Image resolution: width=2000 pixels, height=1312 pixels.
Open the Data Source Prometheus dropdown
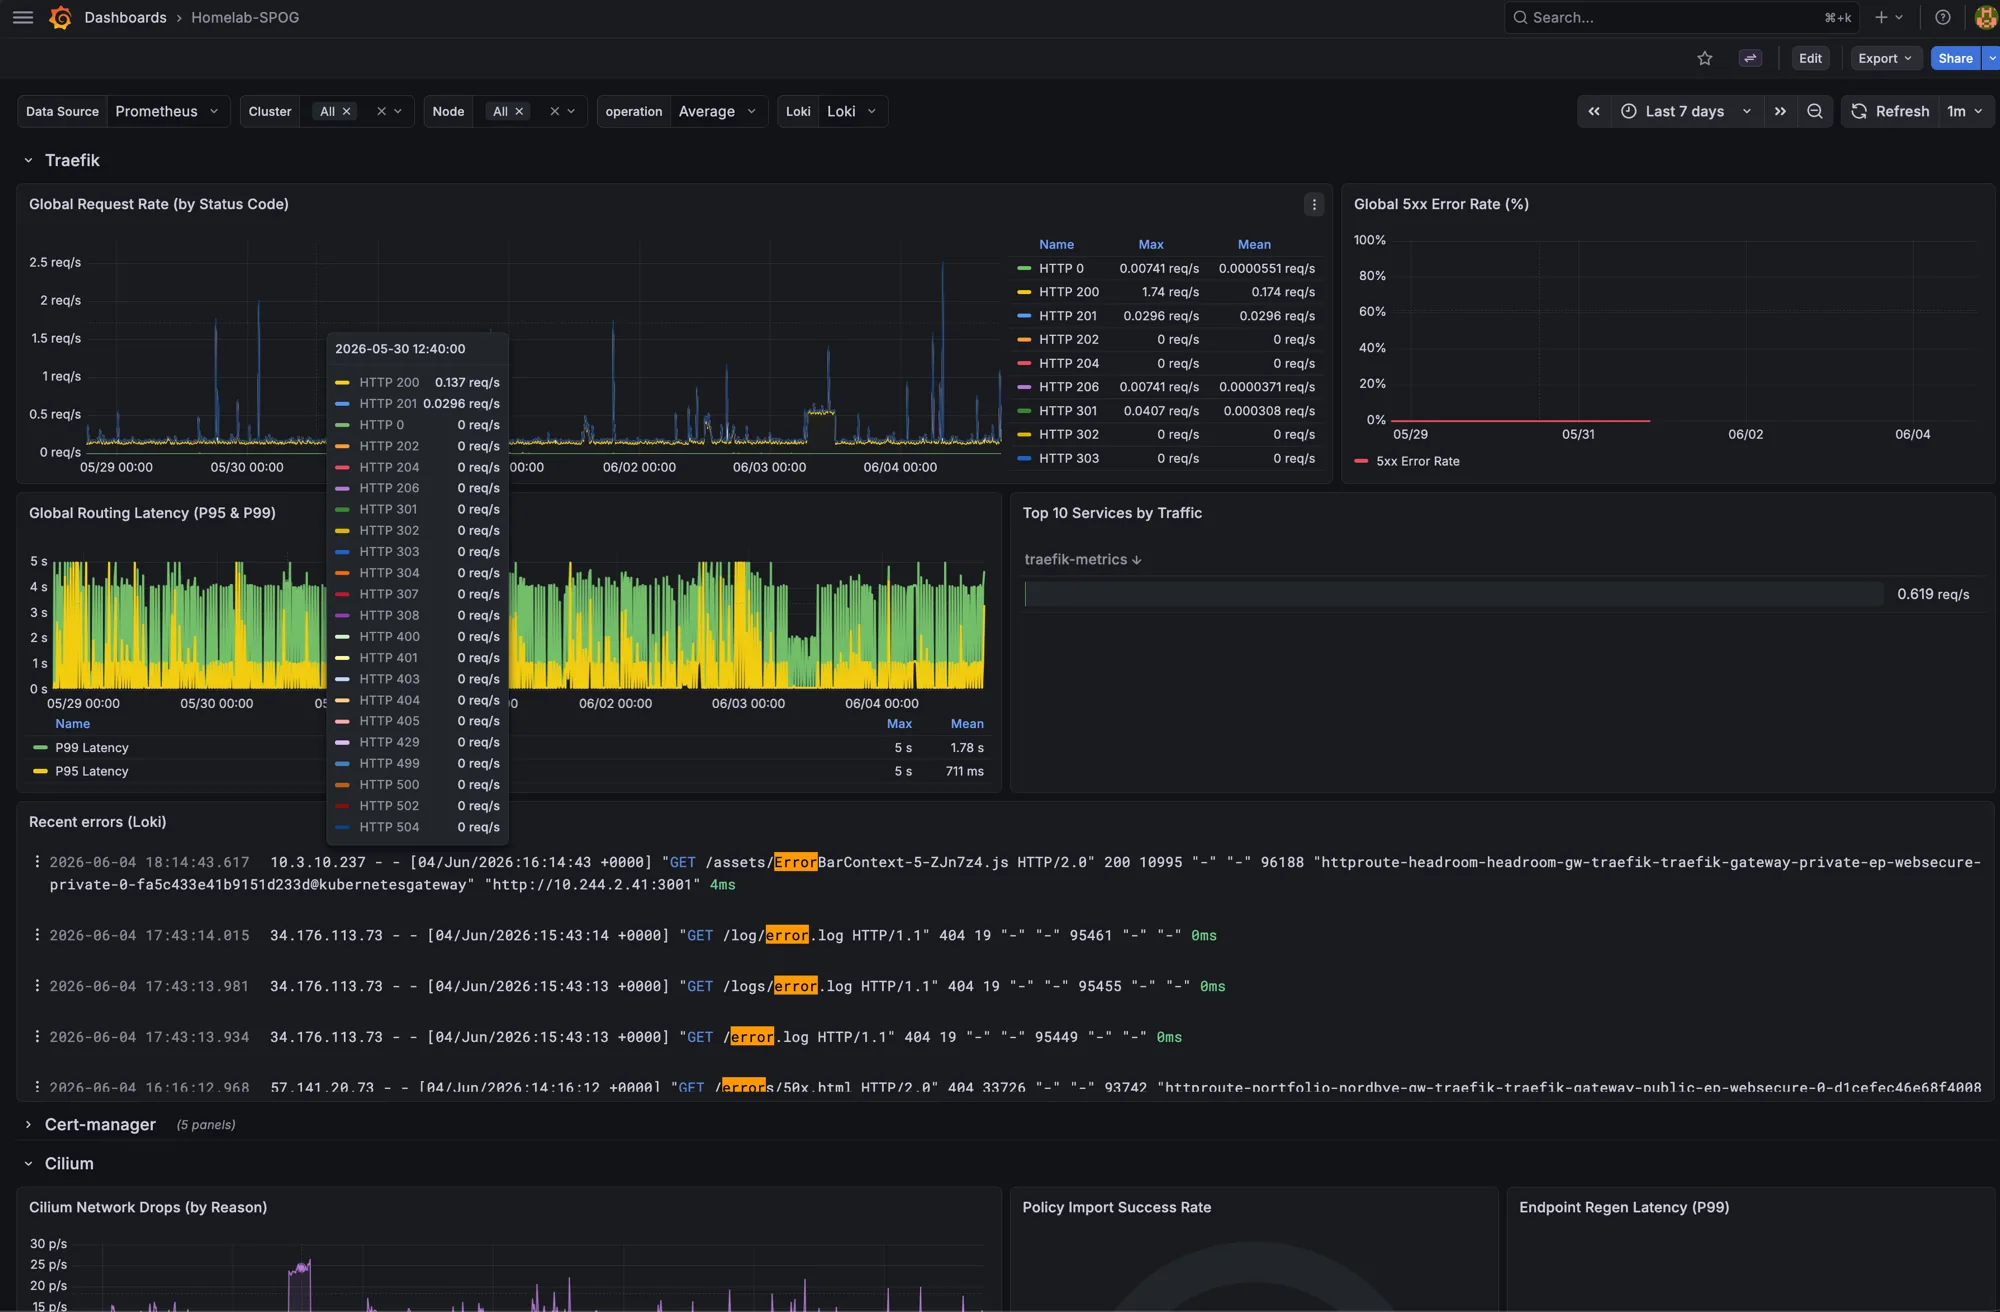tap(167, 111)
